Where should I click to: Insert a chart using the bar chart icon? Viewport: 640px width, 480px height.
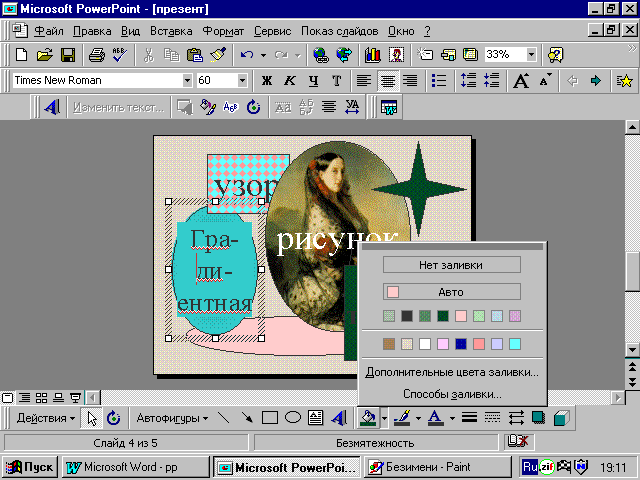click(373, 54)
